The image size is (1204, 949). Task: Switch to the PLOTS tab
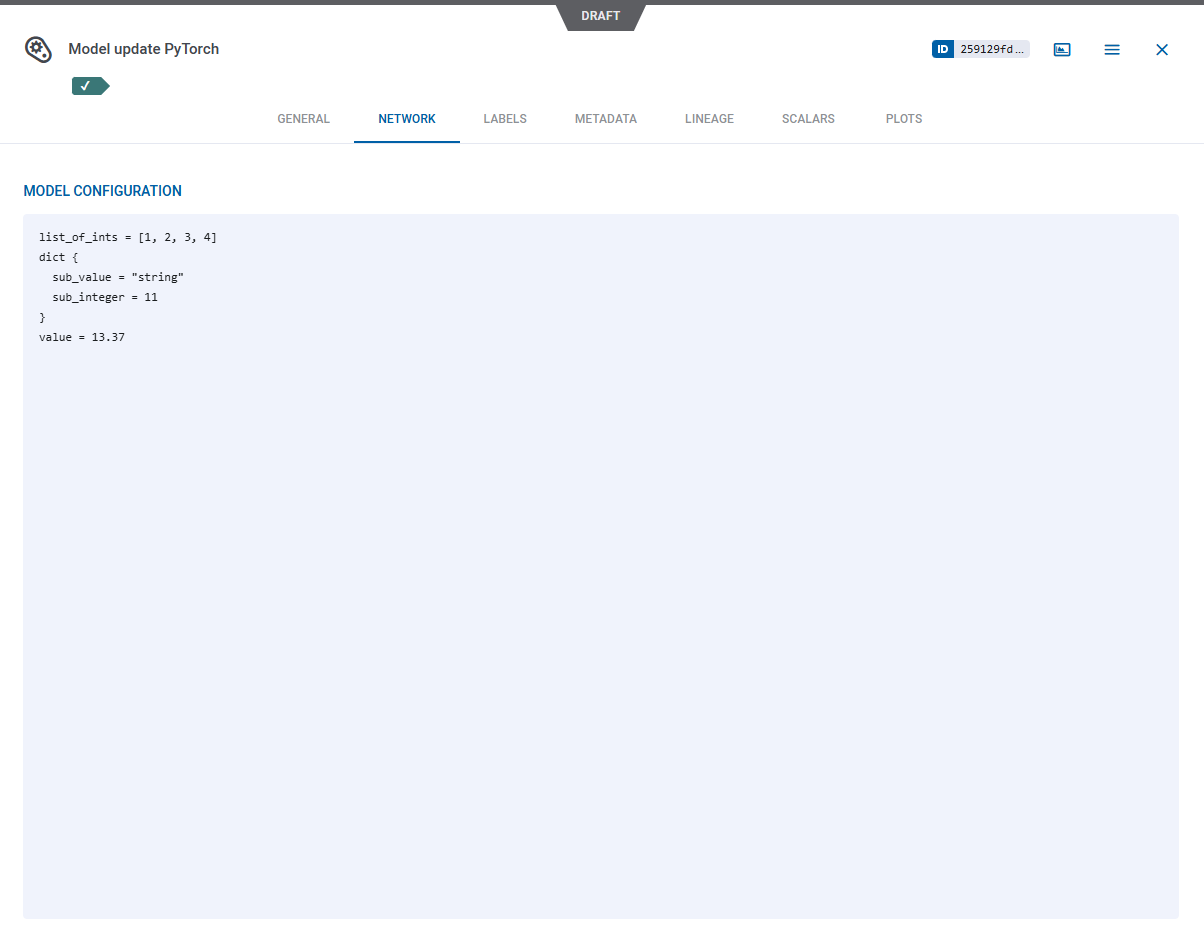point(903,118)
